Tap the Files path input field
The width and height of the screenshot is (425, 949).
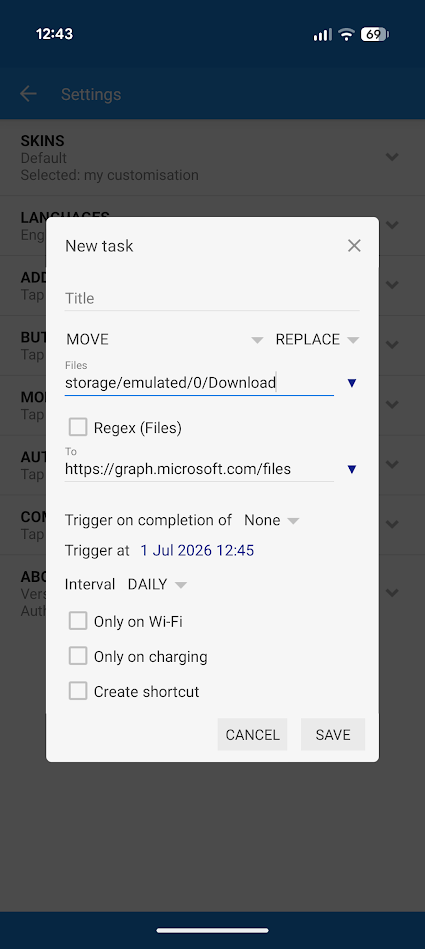pyautogui.click(x=199, y=383)
